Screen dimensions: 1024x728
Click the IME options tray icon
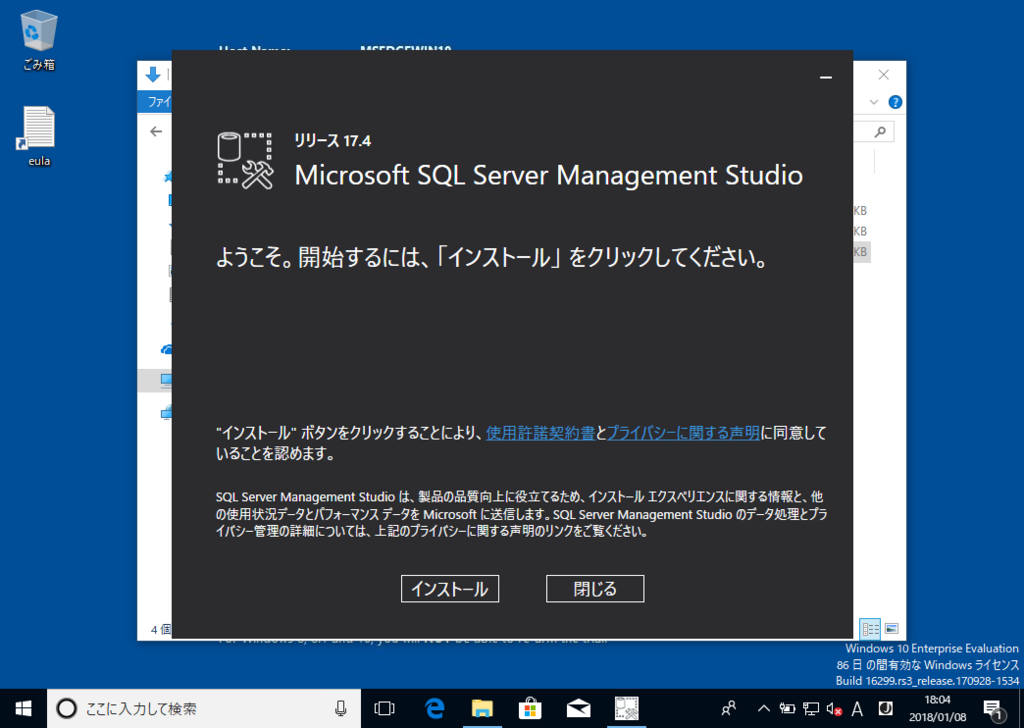pos(885,708)
